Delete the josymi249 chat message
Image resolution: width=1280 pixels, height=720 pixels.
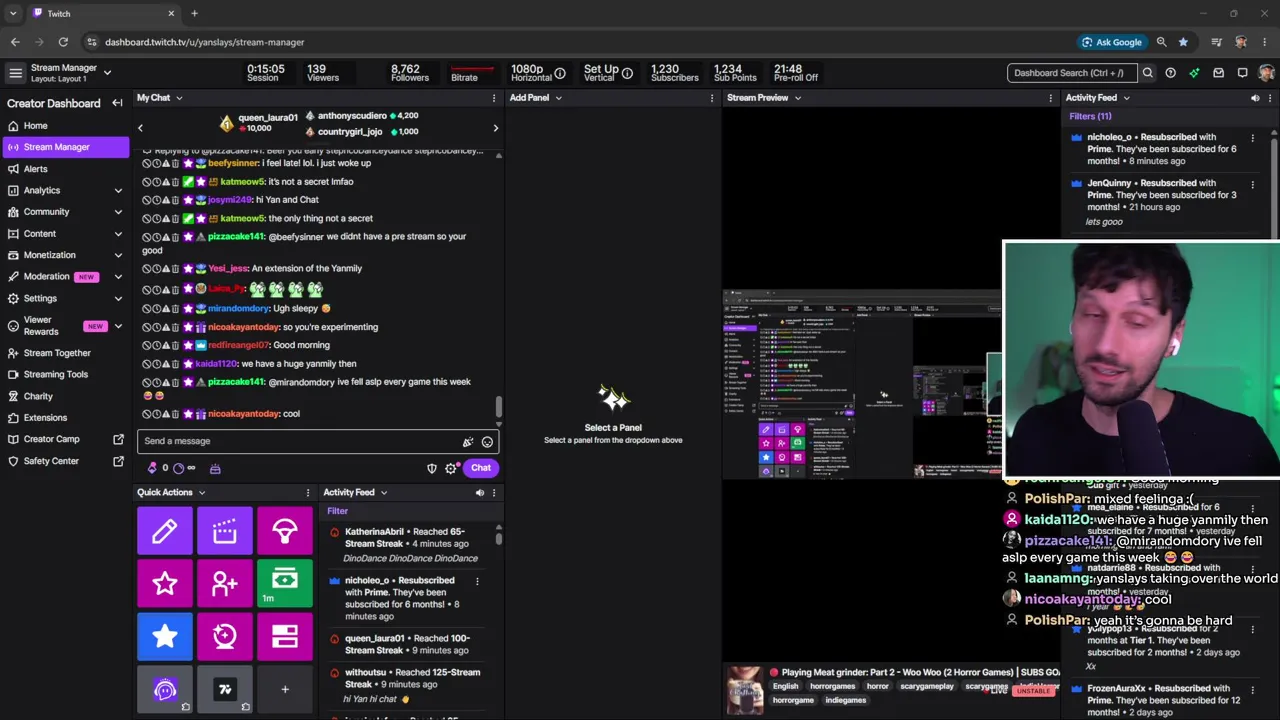point(176,200)
